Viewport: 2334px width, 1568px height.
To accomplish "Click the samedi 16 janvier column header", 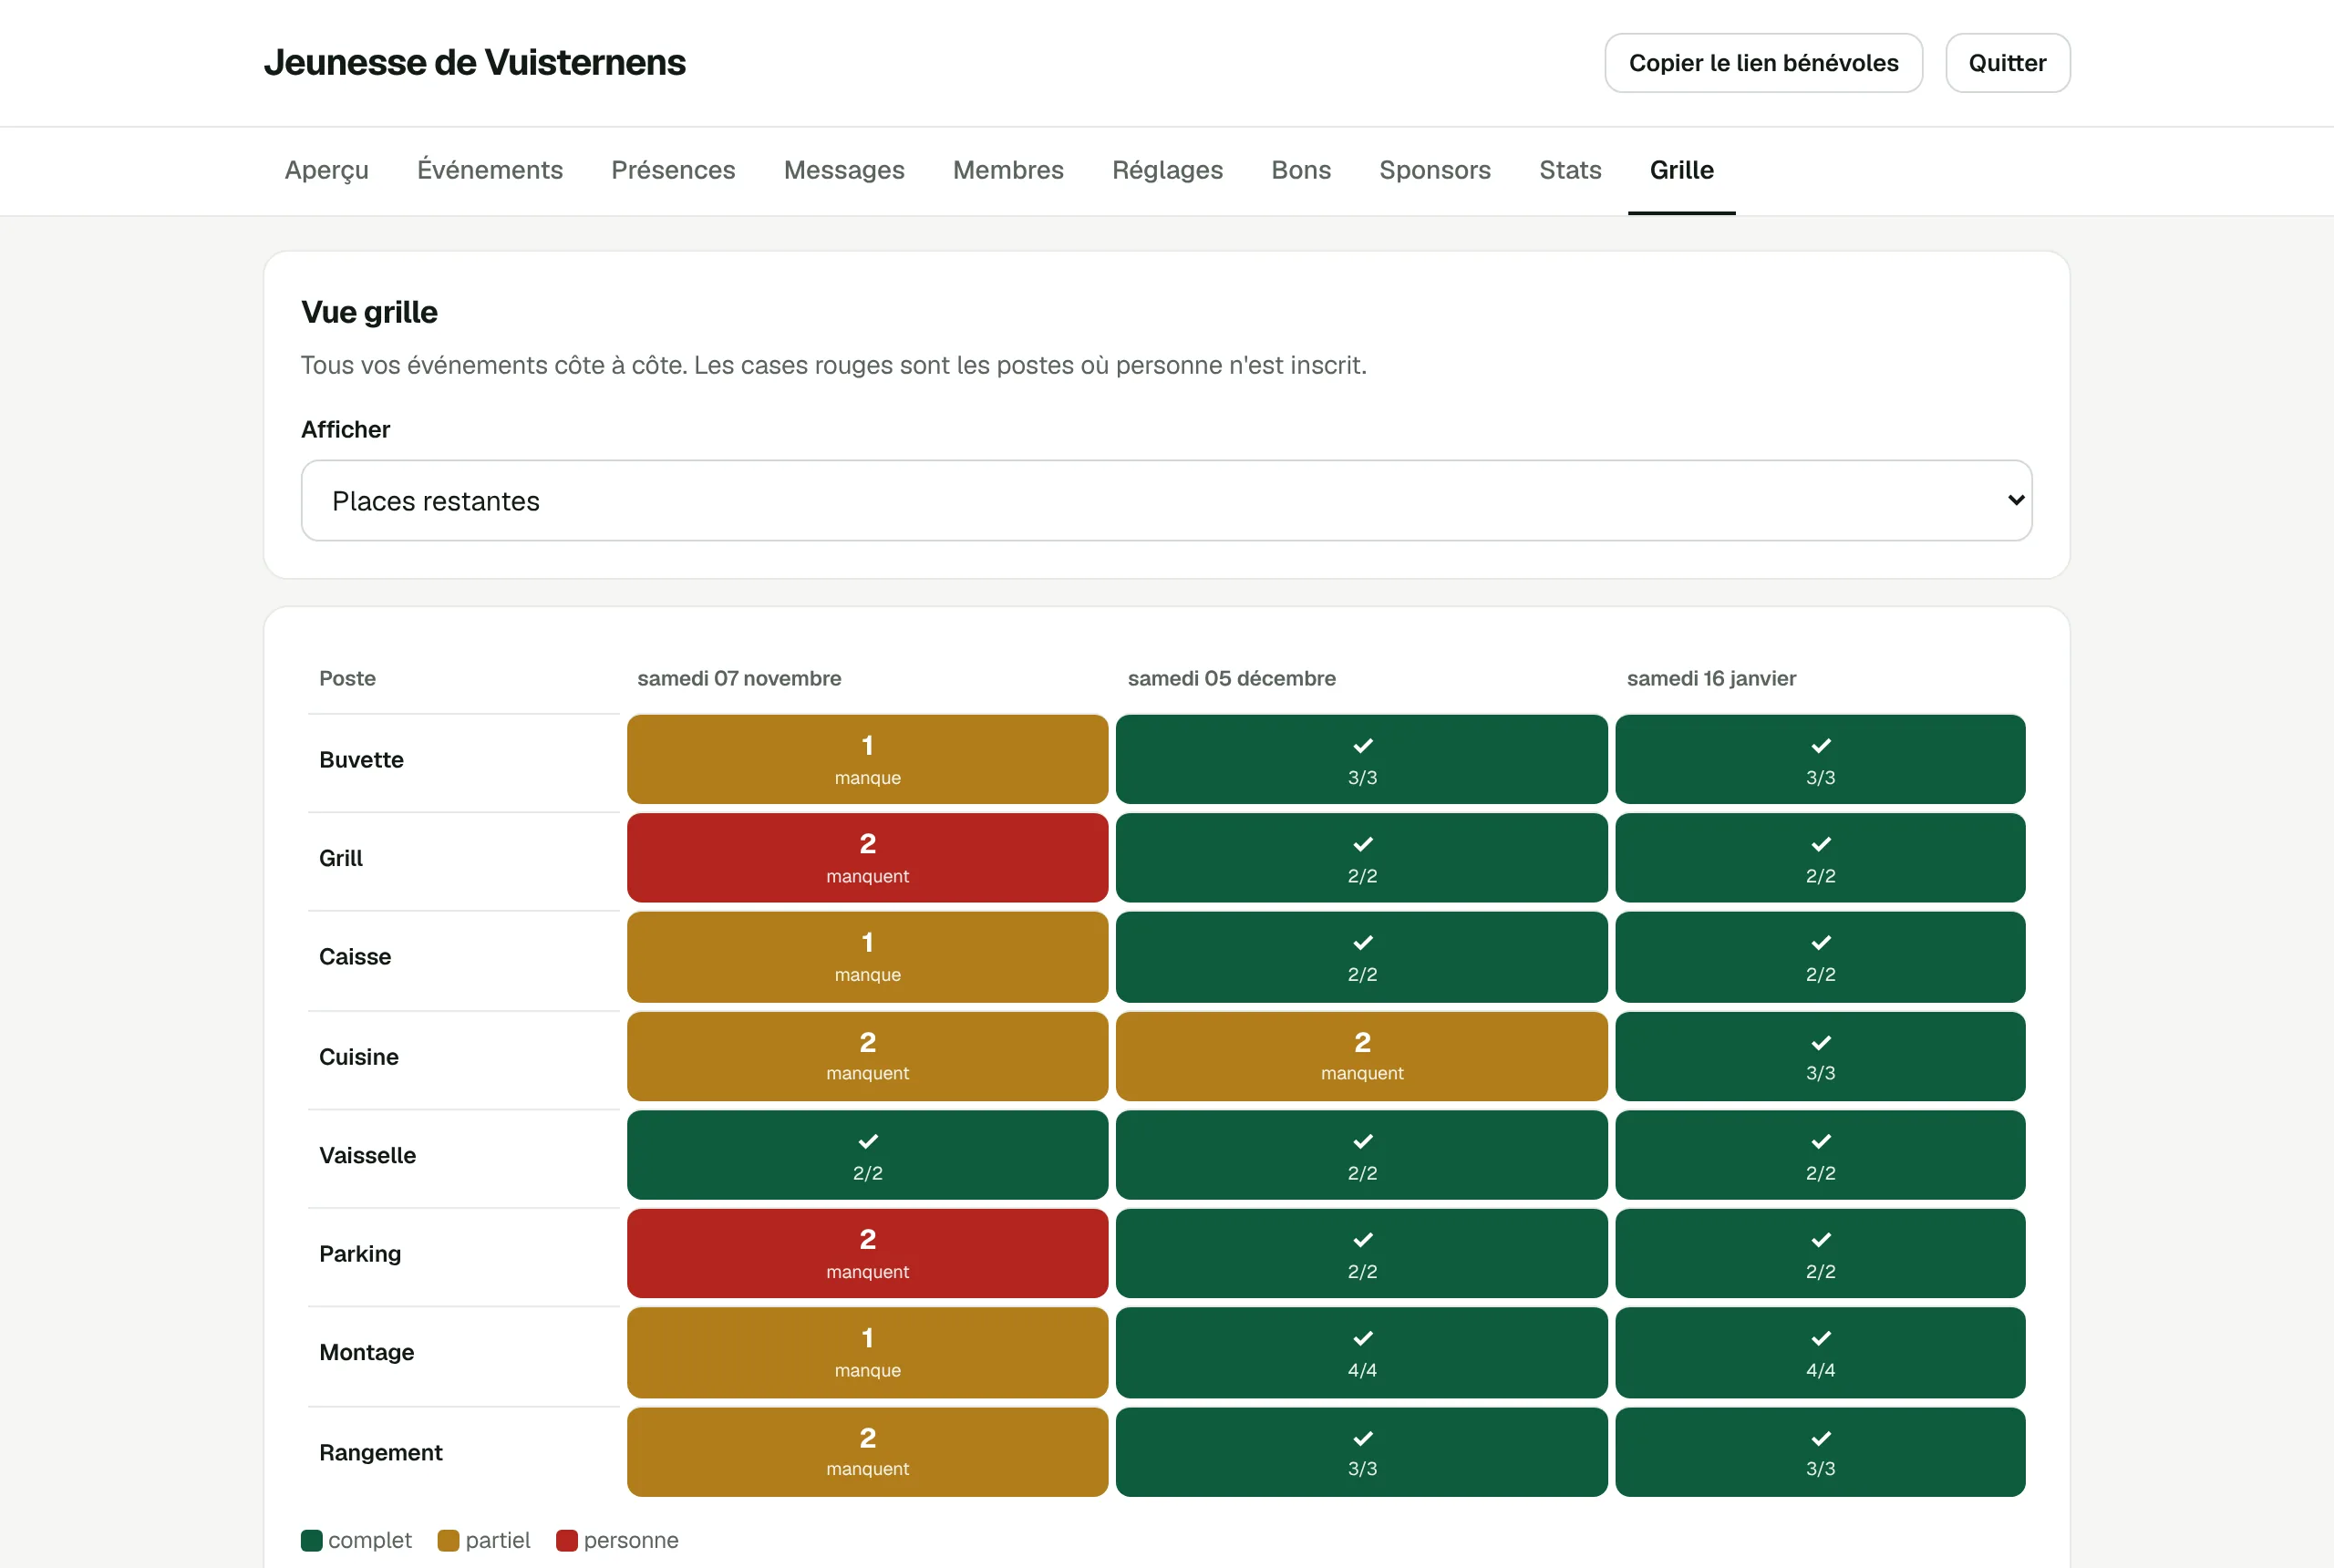I will (1711, 678).
